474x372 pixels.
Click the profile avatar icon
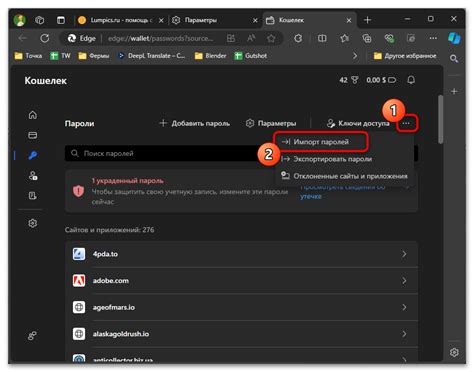click(x=20, y=20)
